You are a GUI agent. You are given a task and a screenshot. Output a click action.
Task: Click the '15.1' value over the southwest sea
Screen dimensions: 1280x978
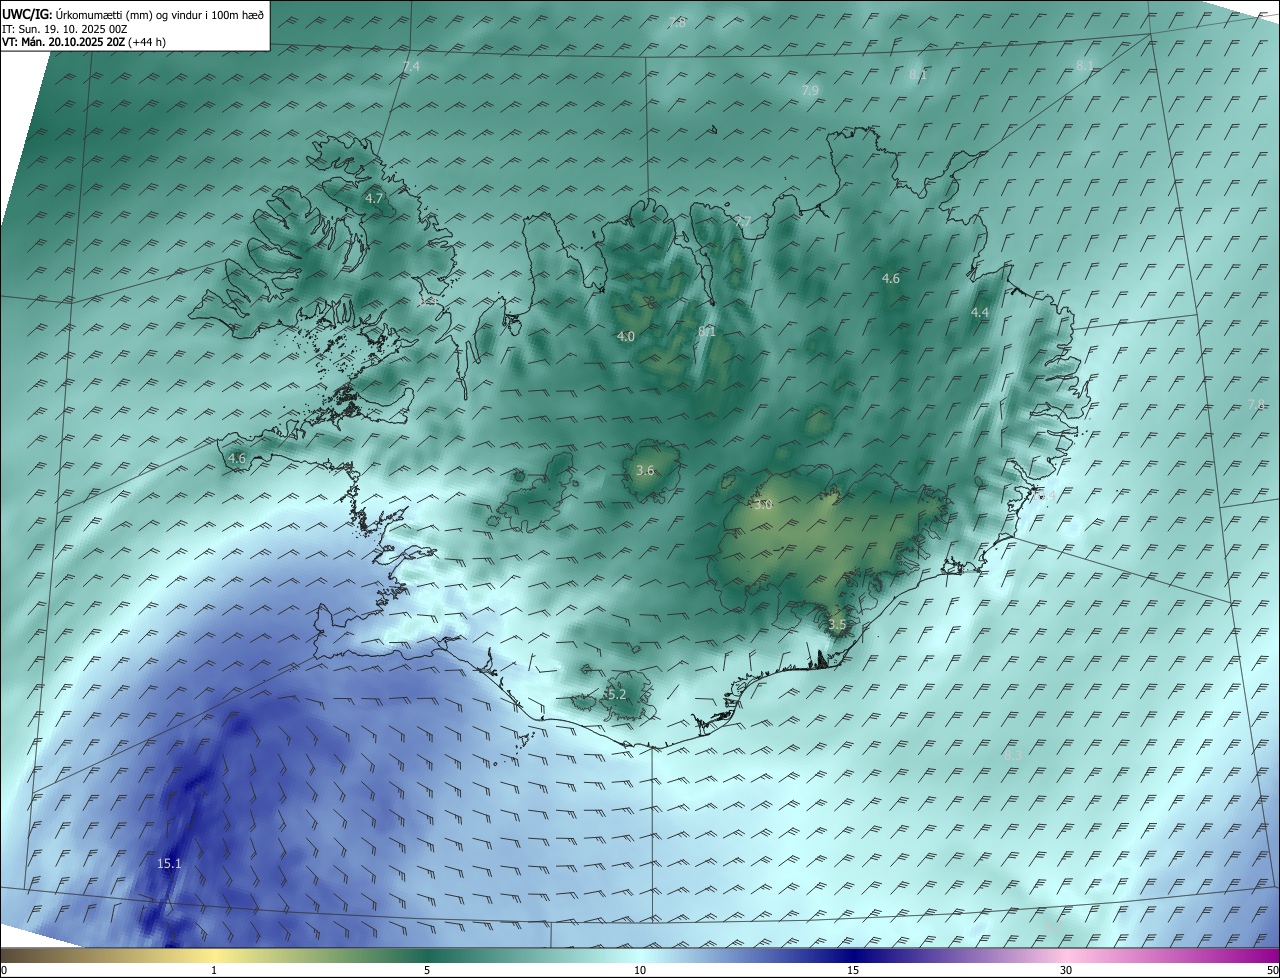[x=169, y=863]
